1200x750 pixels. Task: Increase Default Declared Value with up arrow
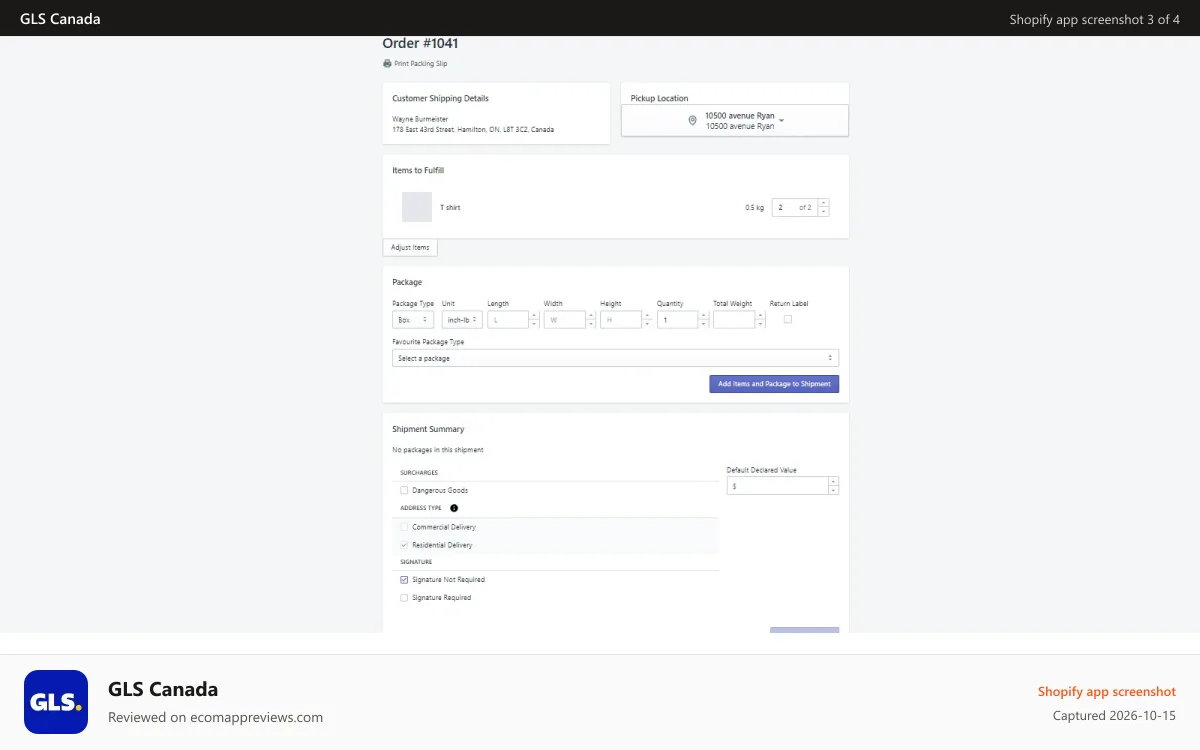tap(834, 481)
